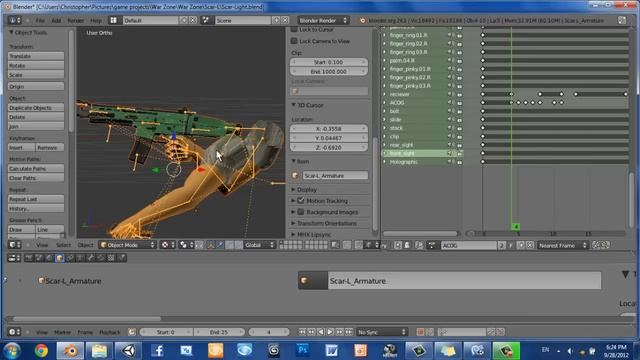Click the Windows Start button
The width and height of the screenshot is (640, 360).
tap(12, 350)
